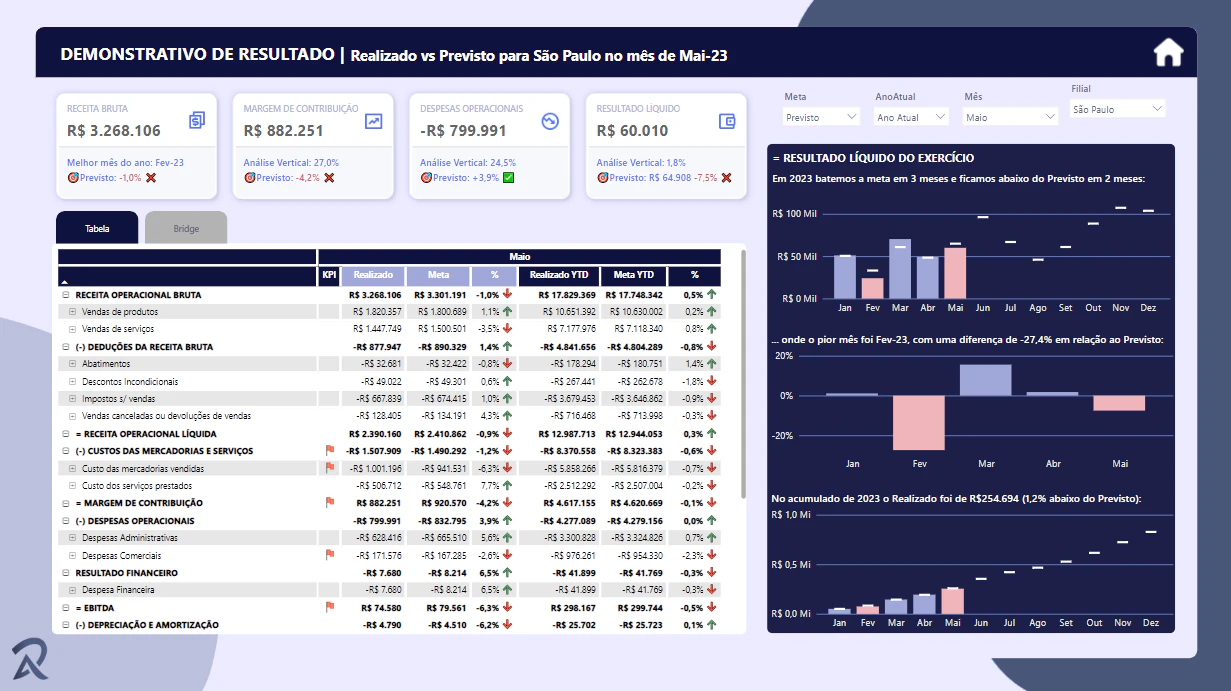Click the KPI flag on Custos das Mercadorias e Serviços row
Screen dimensions: 1231x691
[x=329, y=450]
